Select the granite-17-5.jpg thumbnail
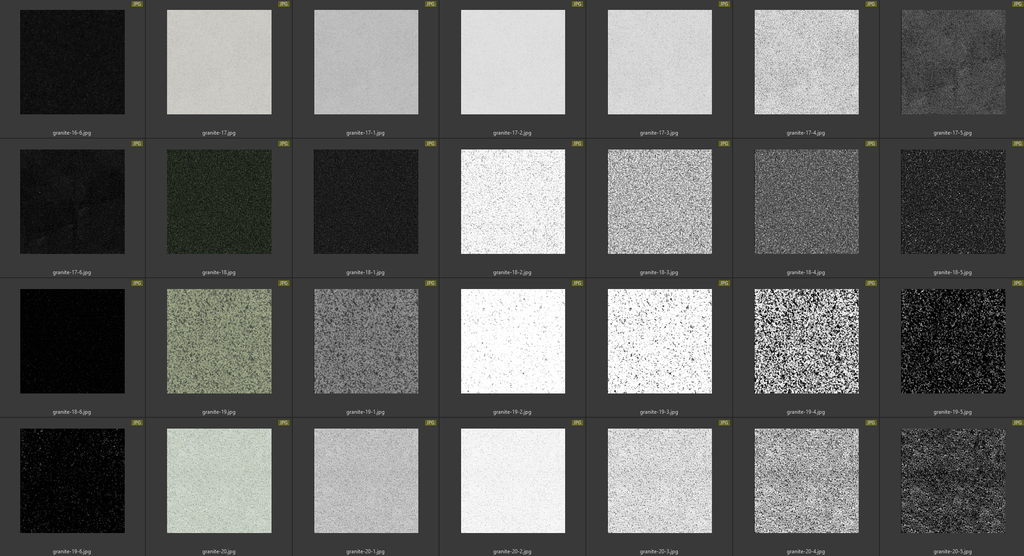Screen dimensions: 1024x556 (x=953, y=62)
